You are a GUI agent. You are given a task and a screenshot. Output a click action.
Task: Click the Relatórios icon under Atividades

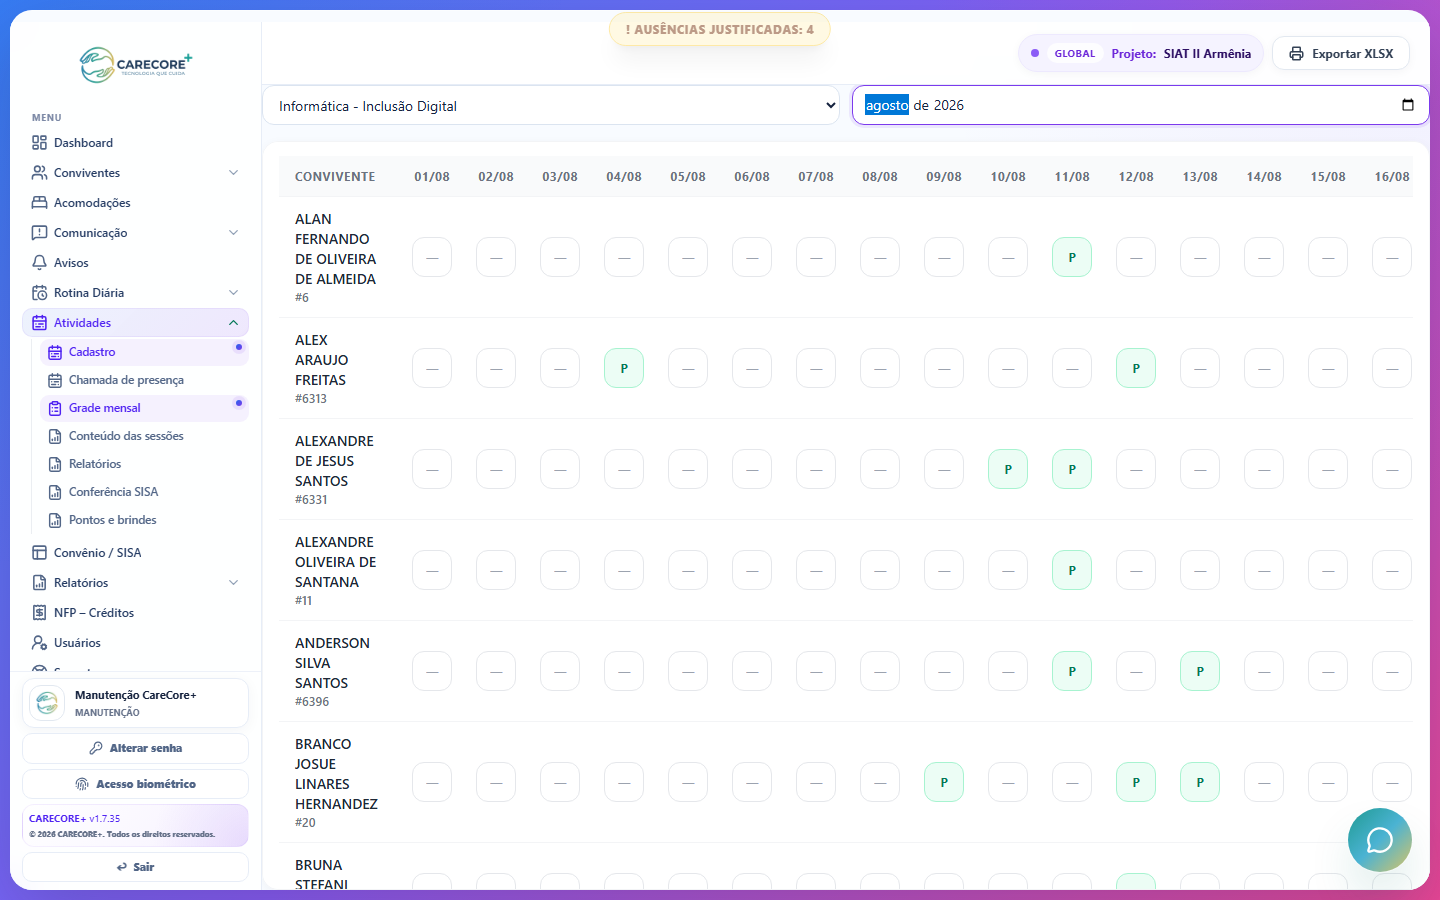point(55,464)
